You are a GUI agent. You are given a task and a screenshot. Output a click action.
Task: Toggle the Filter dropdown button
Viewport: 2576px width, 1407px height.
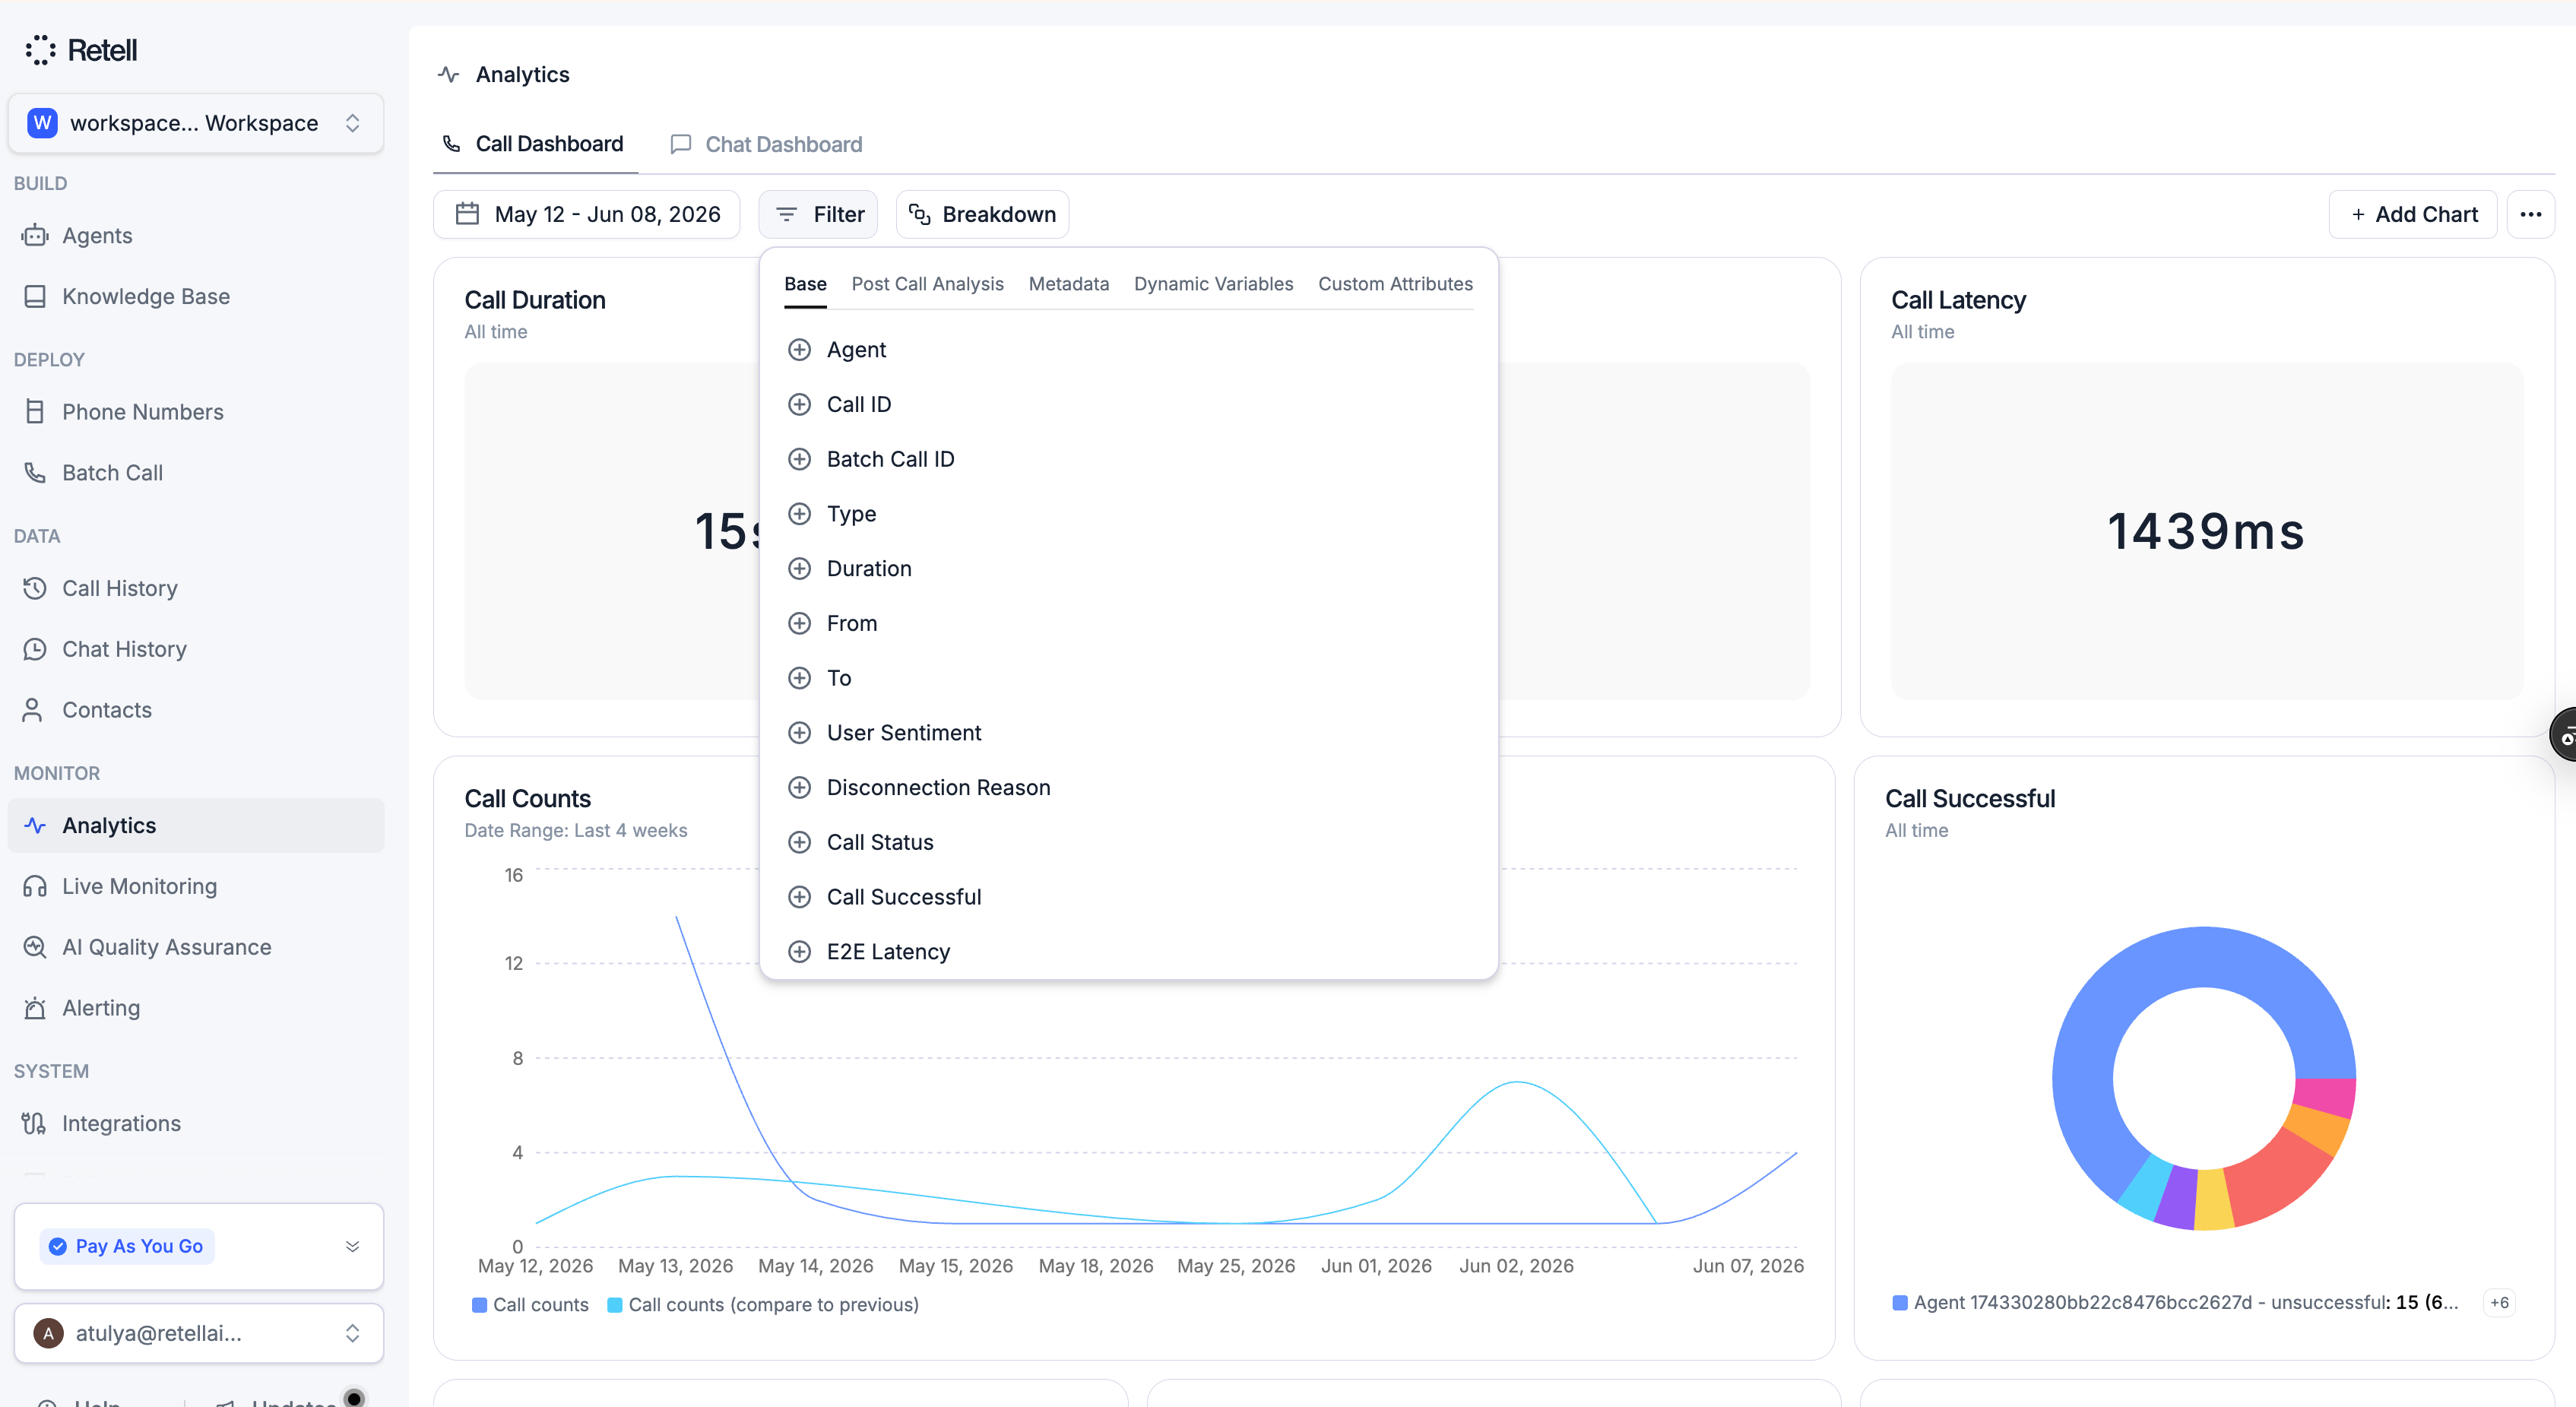coord(818,214)
